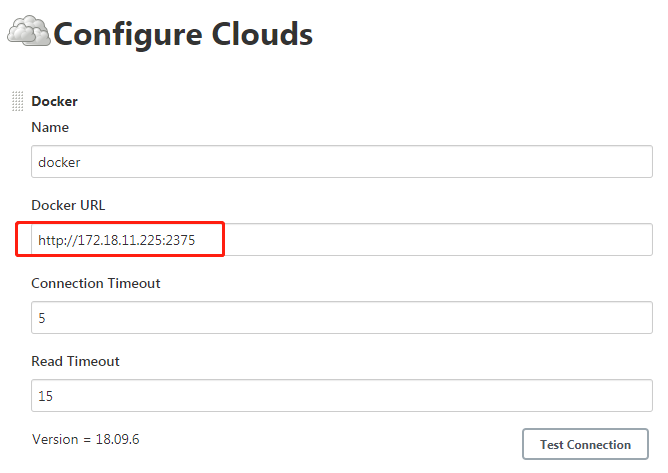Focus the Name input field
The image size is (668, 473).
400,162
